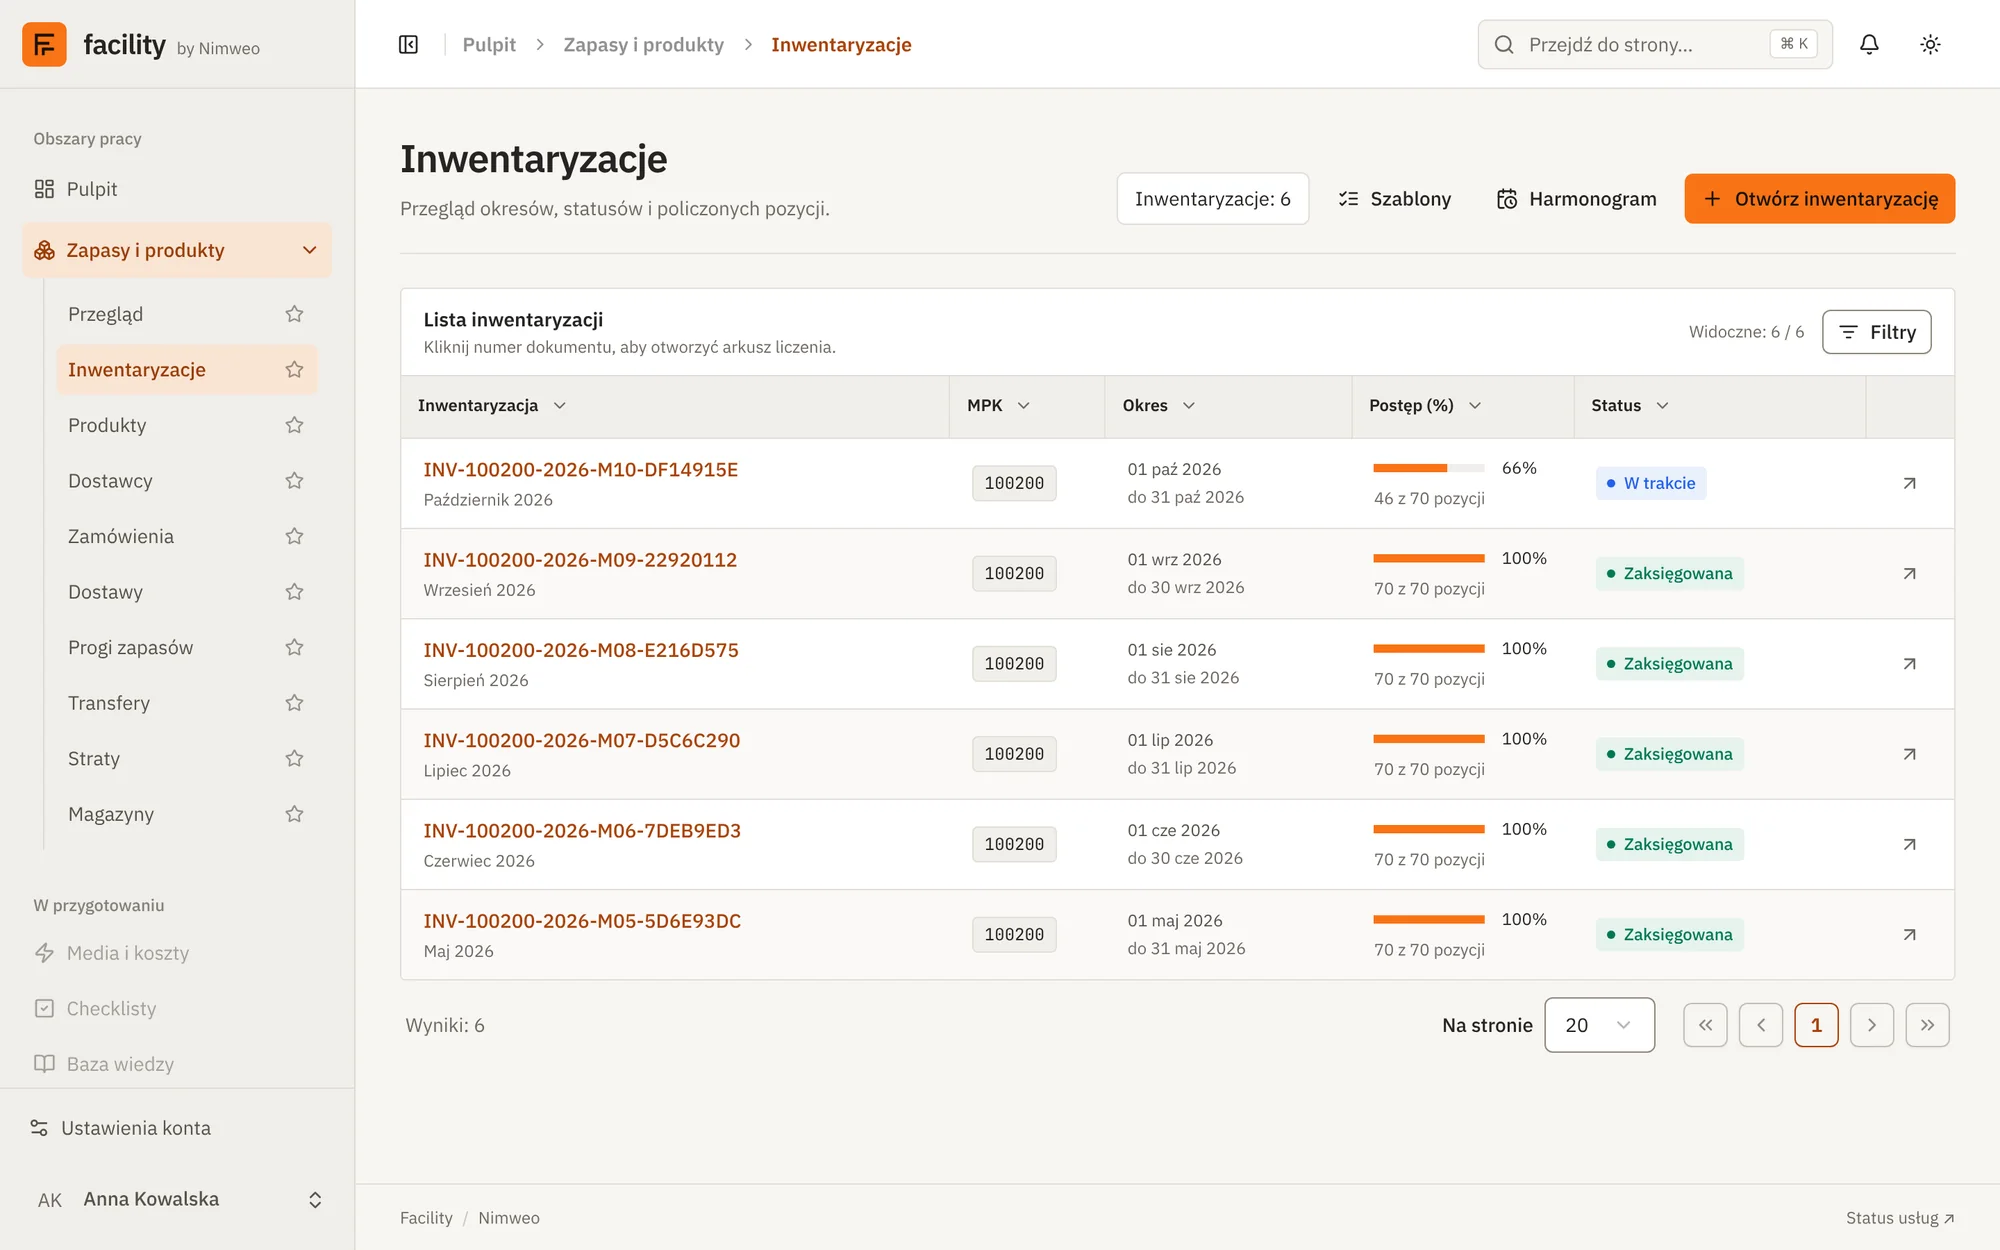The height and width of the screenshot is (1250, 2000).
Task: Open row arrow for INV-100200-2026-M09-22920112
Action: (1909, 573)
